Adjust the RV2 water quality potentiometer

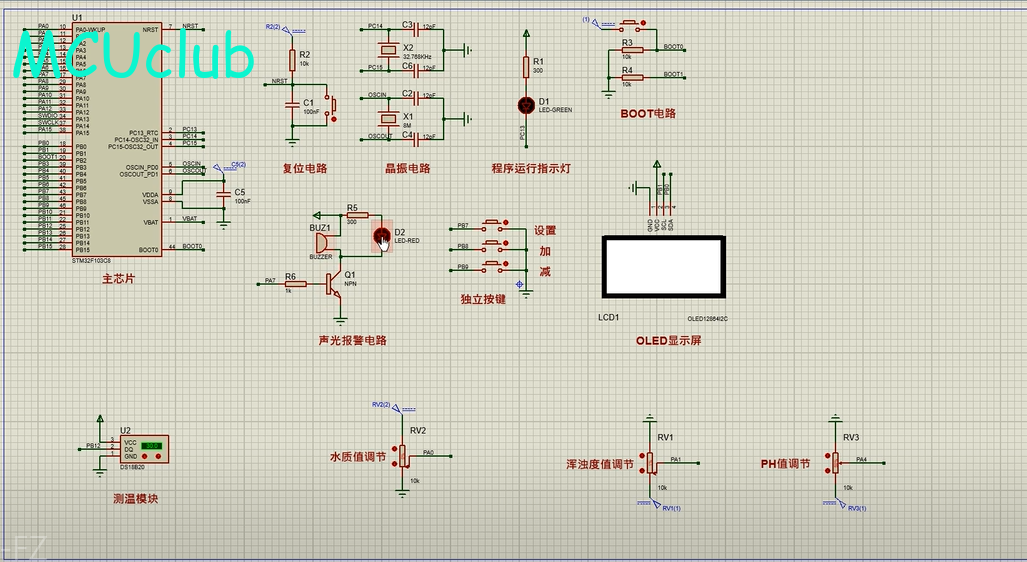coord(401,455)
